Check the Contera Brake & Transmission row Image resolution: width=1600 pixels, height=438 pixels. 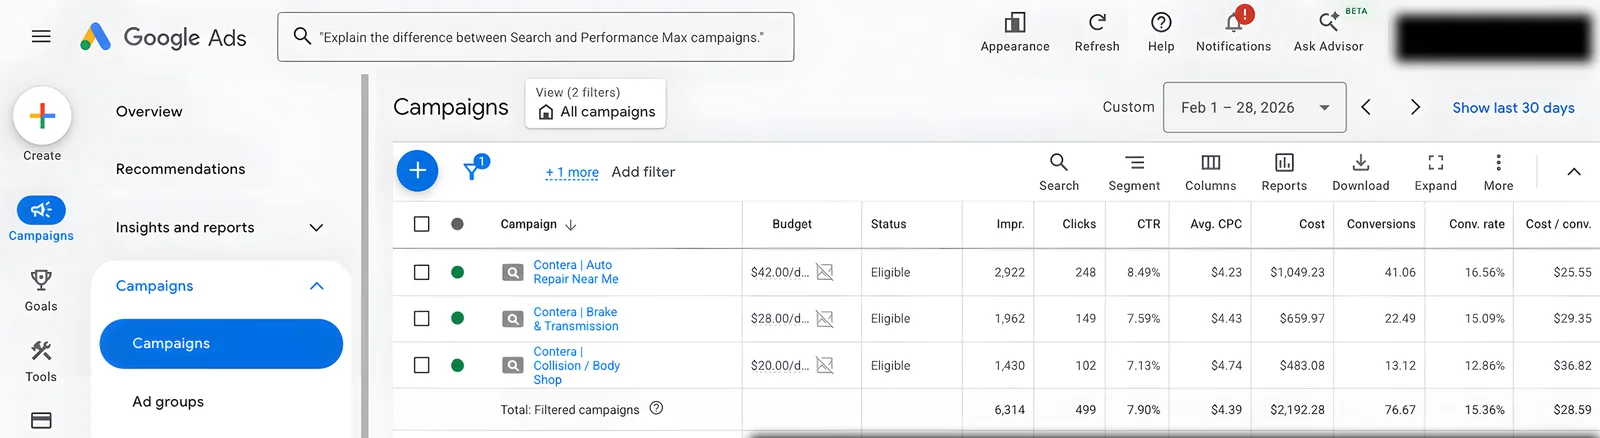(422, 319)
